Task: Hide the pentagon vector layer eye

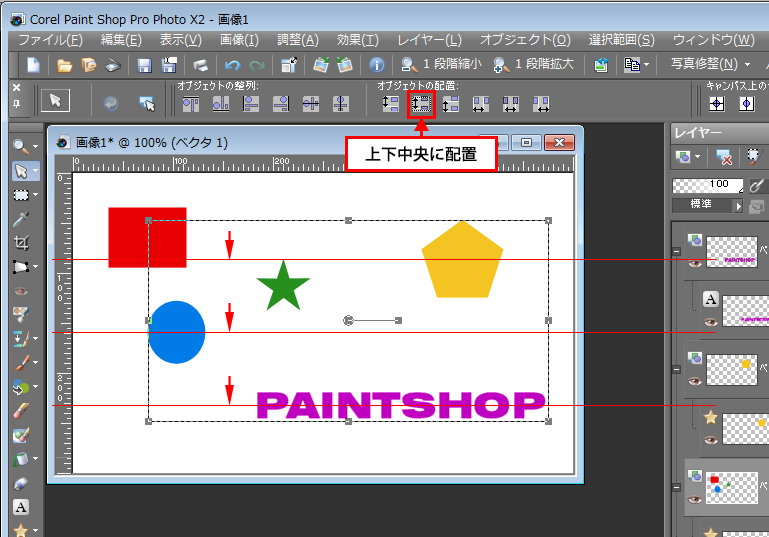Action: point(694,381)
